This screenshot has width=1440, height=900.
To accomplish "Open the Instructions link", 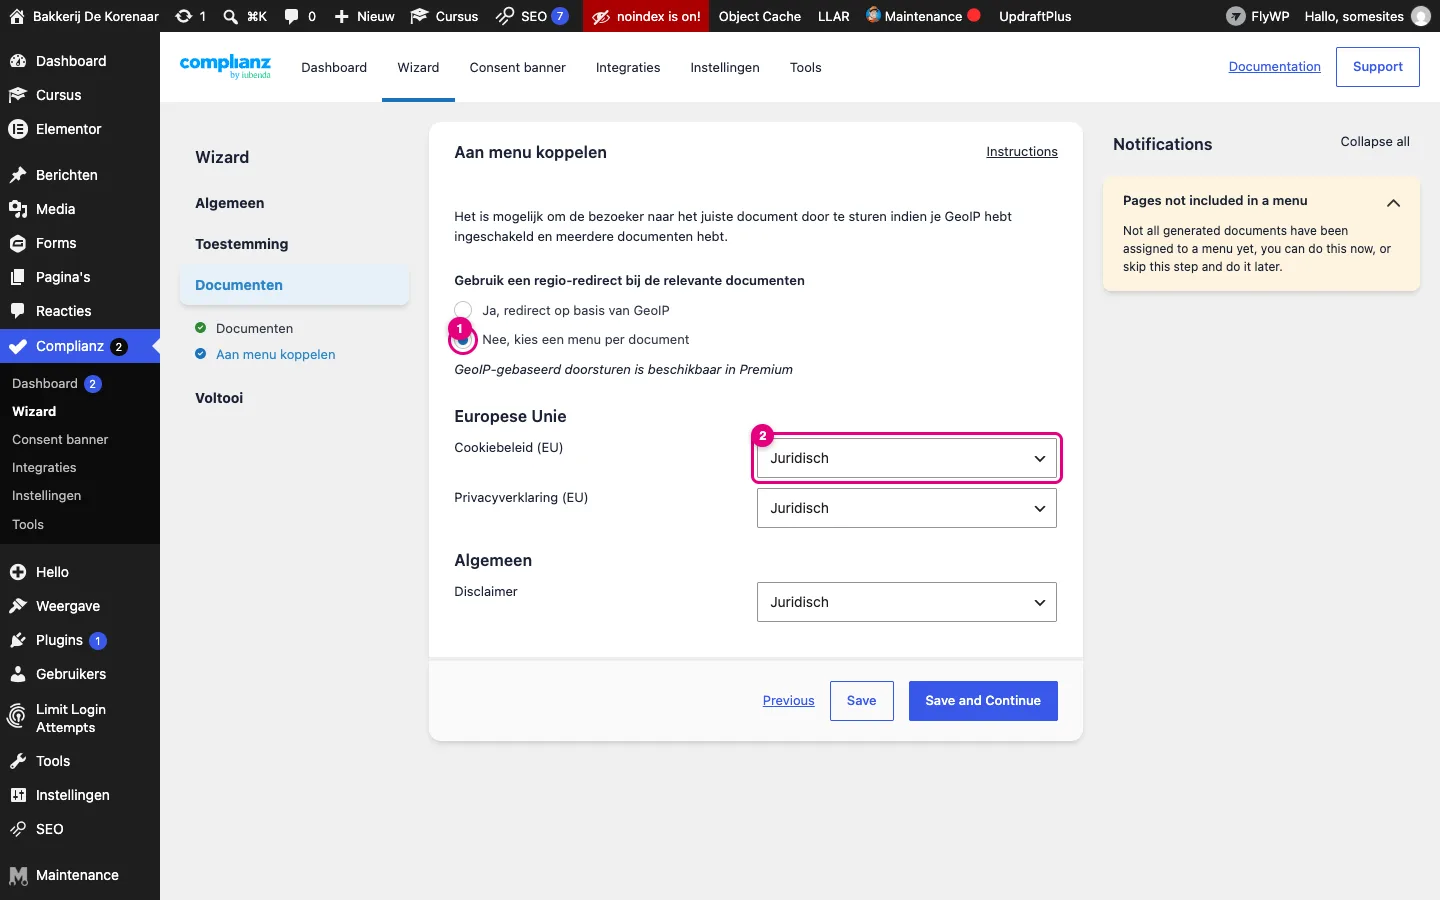I will pos(1022,152).
